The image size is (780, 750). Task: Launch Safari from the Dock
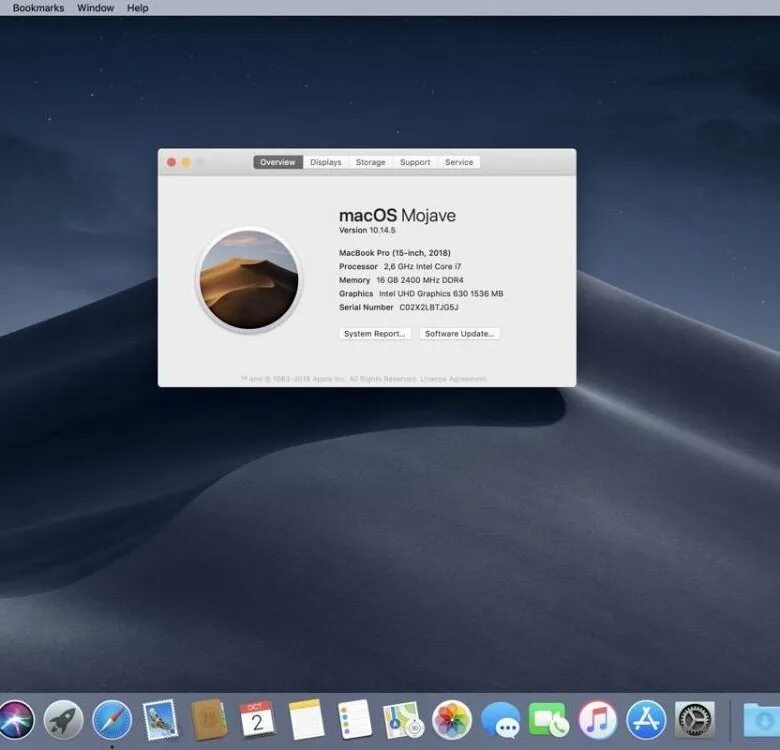[112, 719]
